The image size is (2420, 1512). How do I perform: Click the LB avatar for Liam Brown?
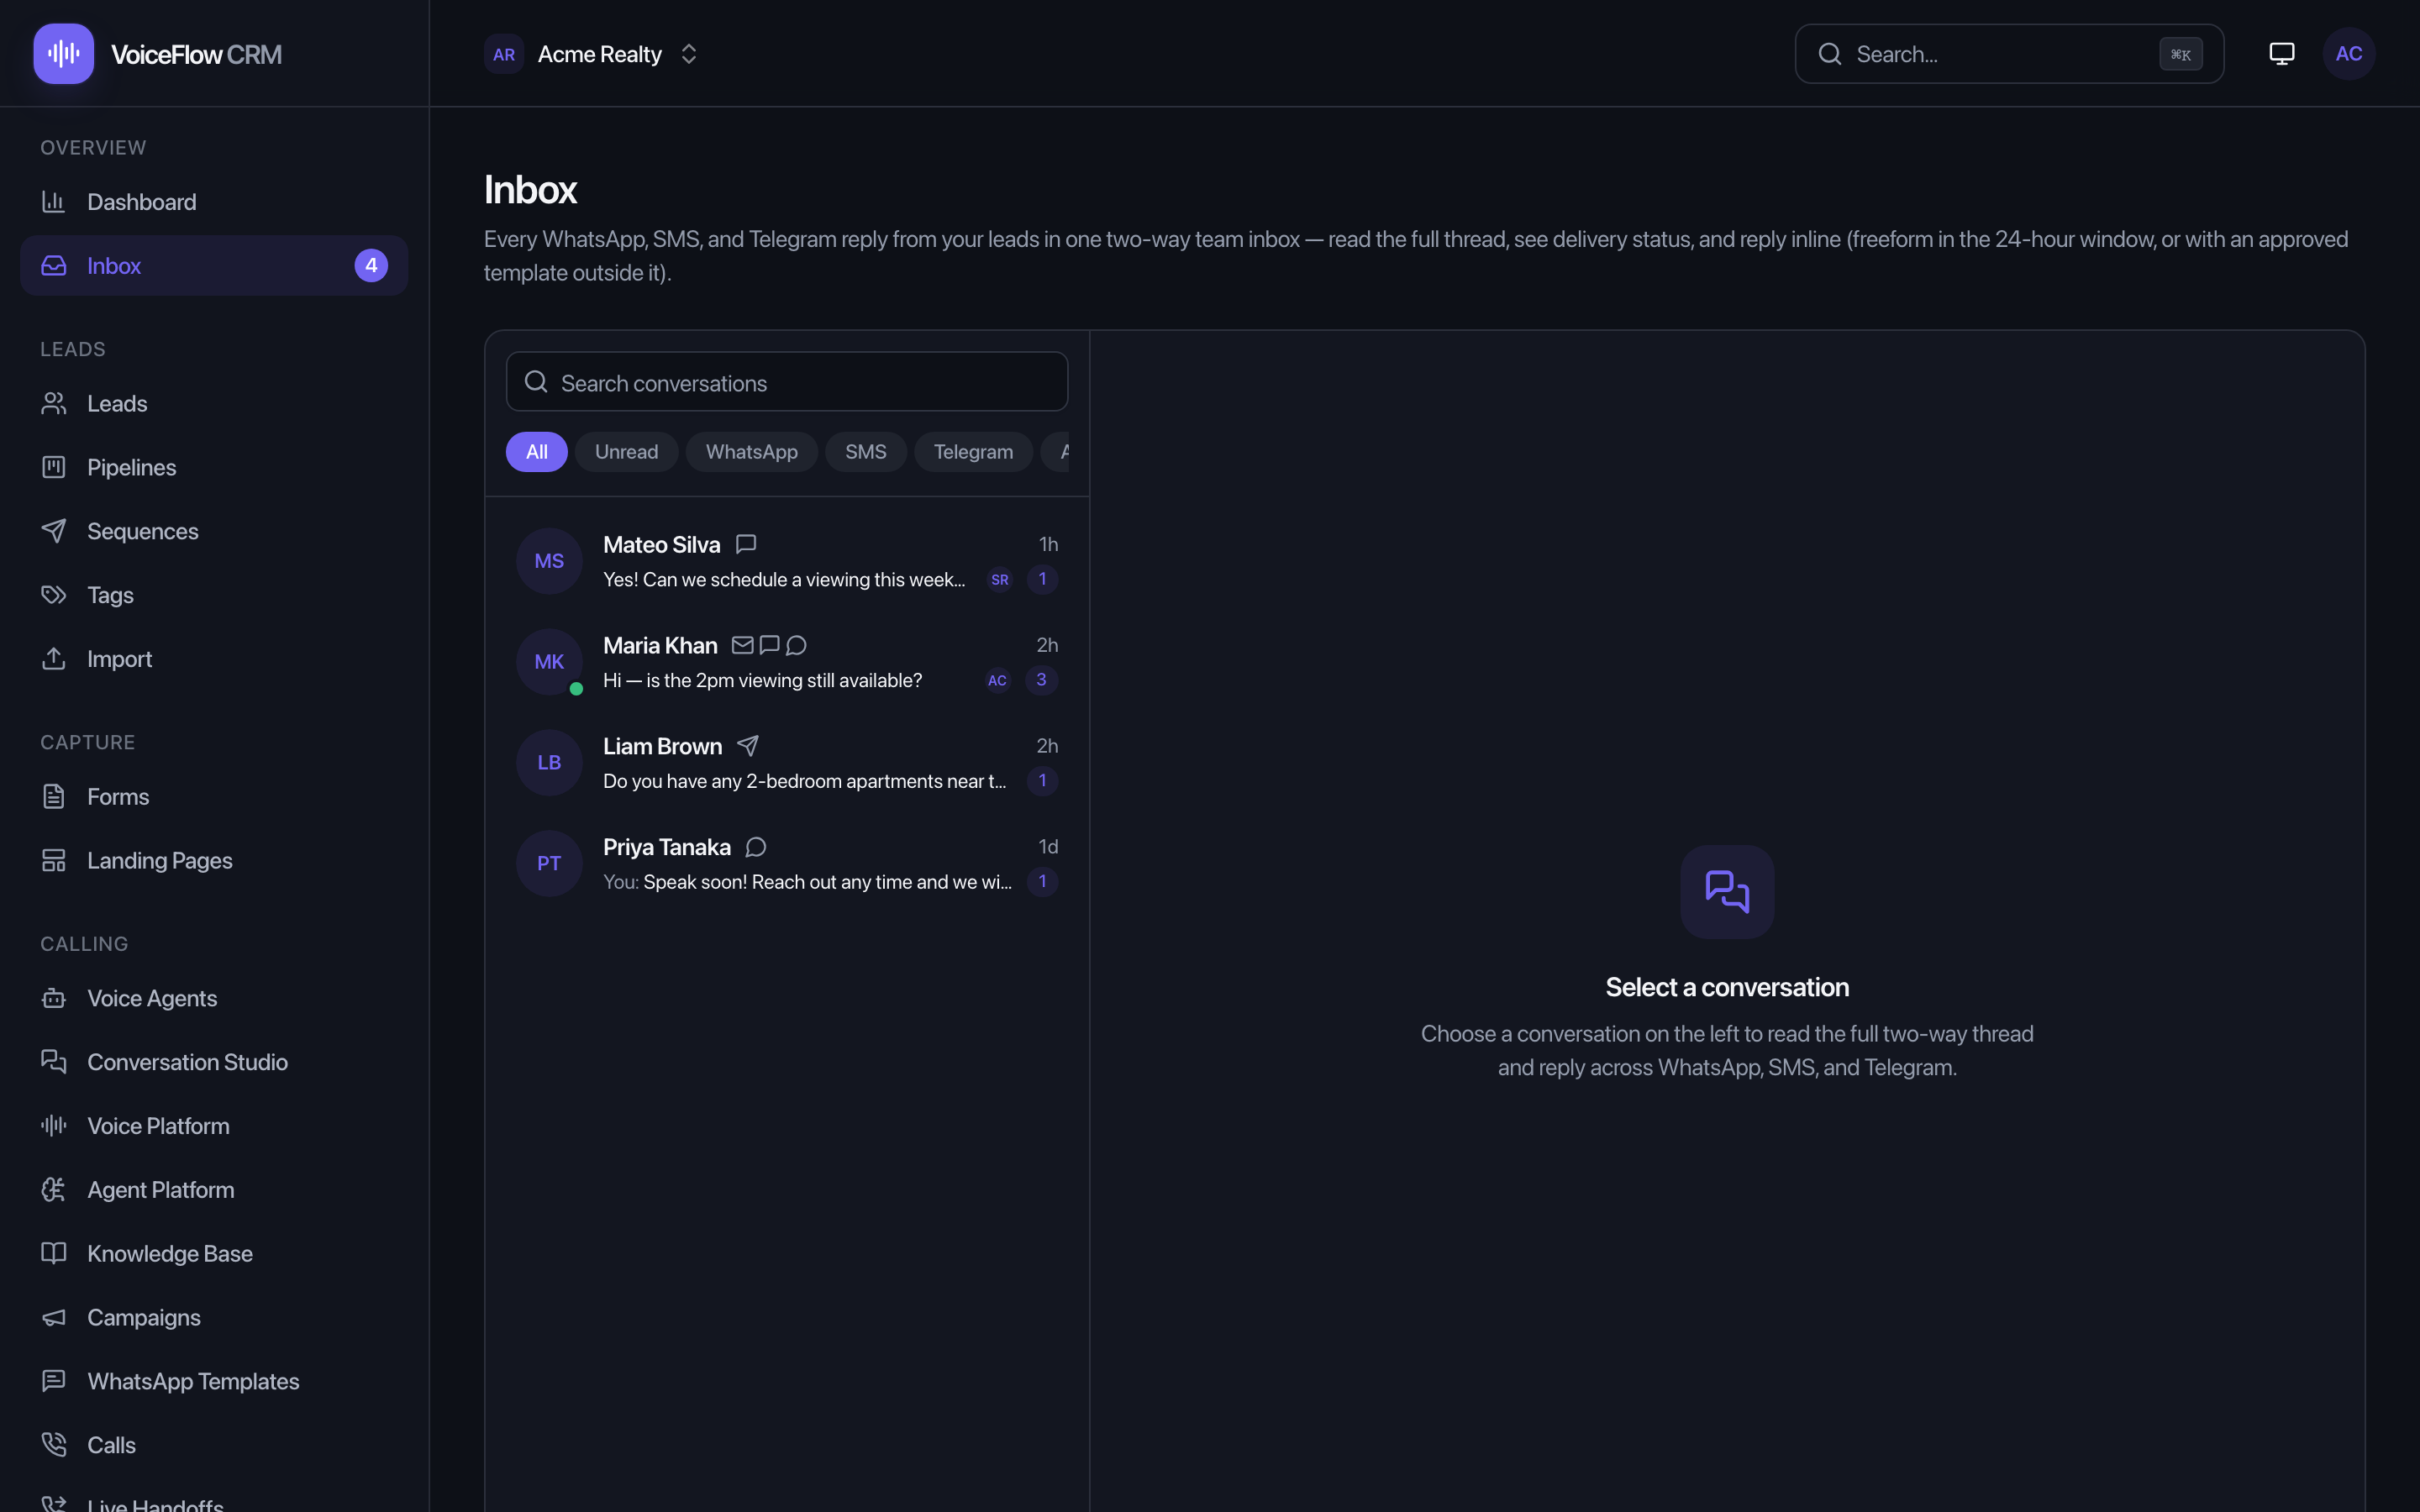click(x=549, y=763)
